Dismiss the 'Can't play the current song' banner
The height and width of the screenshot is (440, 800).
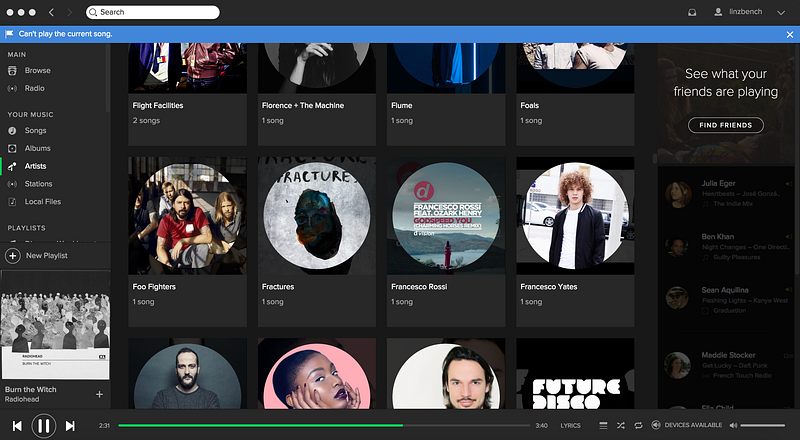(x=790, y=35)
